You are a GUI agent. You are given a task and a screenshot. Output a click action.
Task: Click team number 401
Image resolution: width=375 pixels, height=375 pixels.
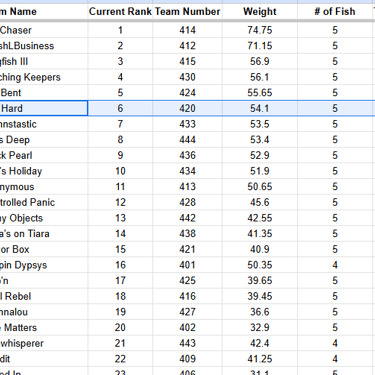click(x=187, y=265)
